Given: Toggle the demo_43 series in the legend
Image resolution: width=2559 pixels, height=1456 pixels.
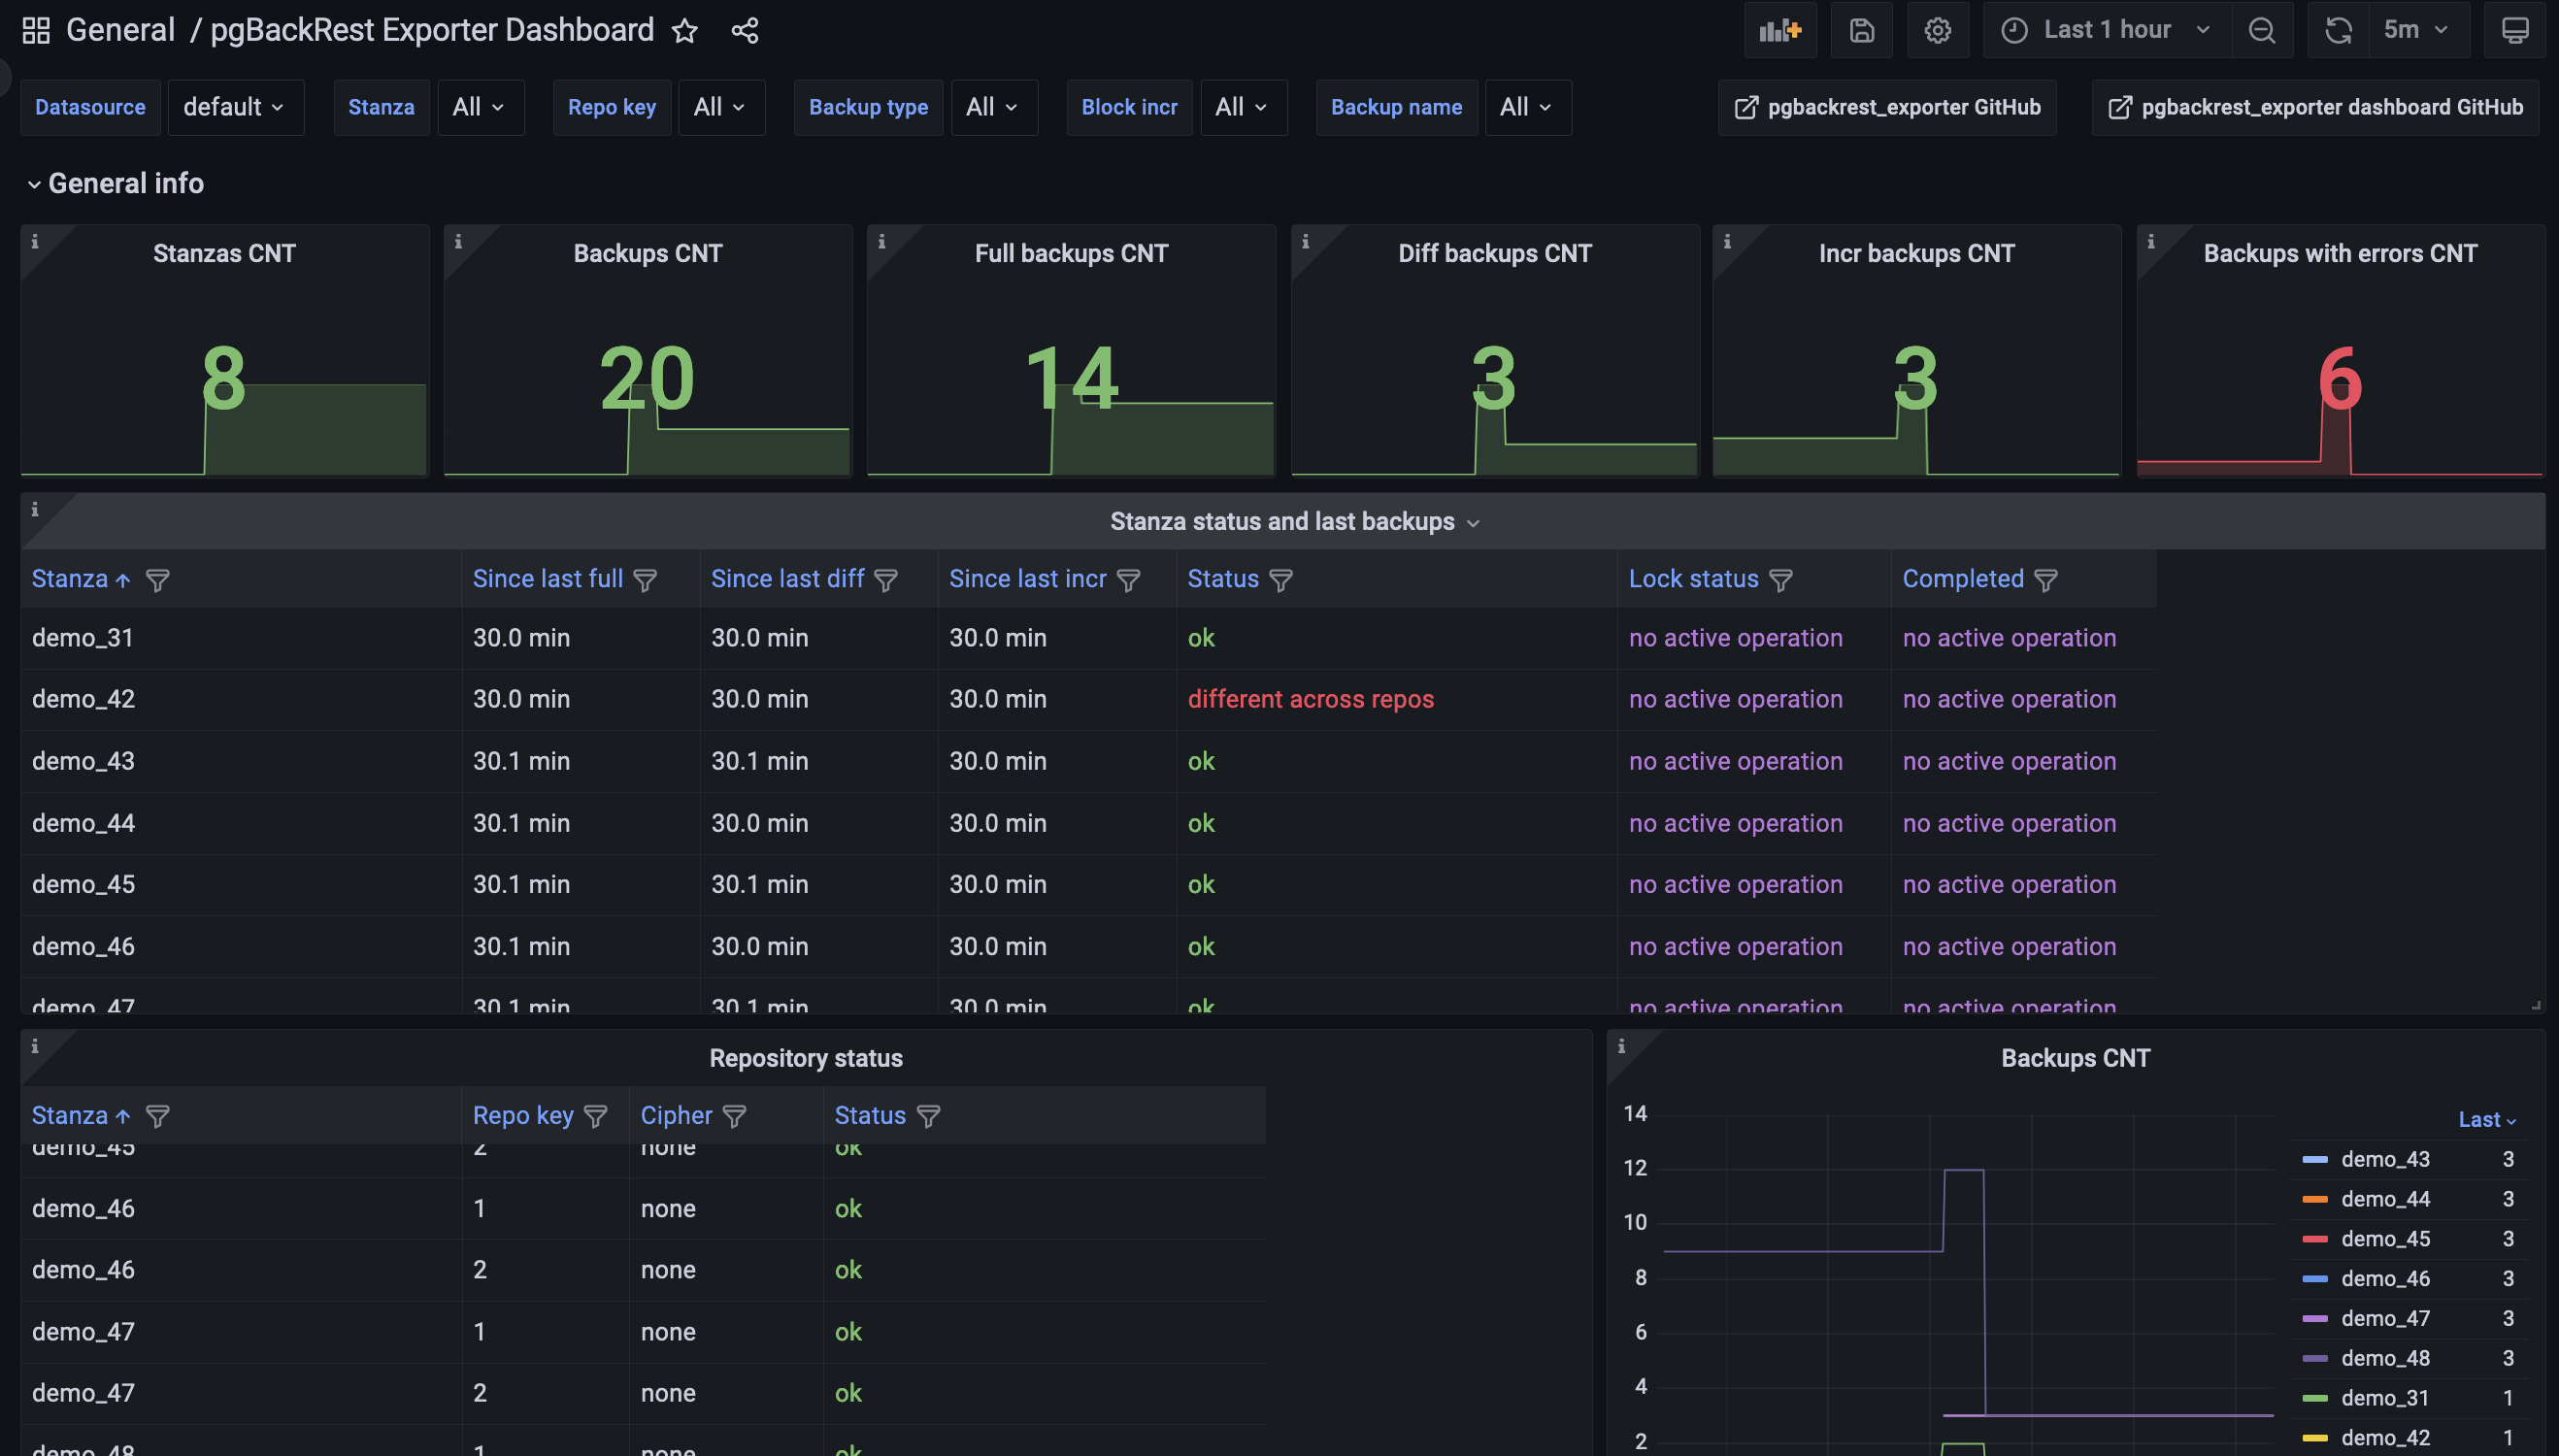Looking at the screenshot, I should [2385, 1159].
